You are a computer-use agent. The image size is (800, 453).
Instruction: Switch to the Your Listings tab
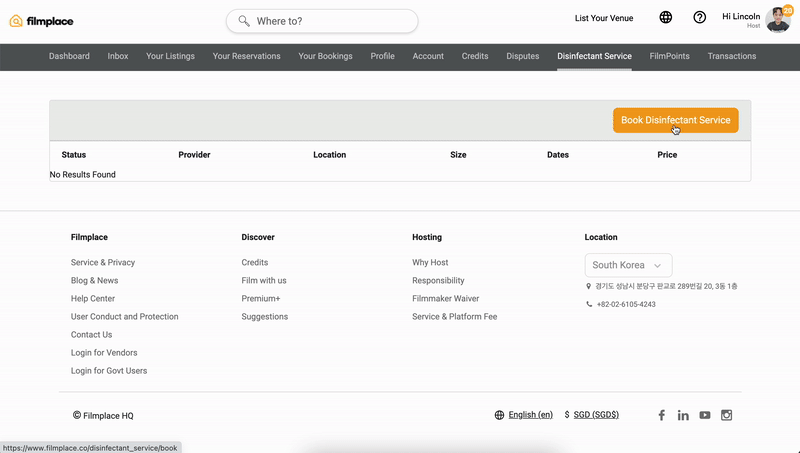[169, 56]
